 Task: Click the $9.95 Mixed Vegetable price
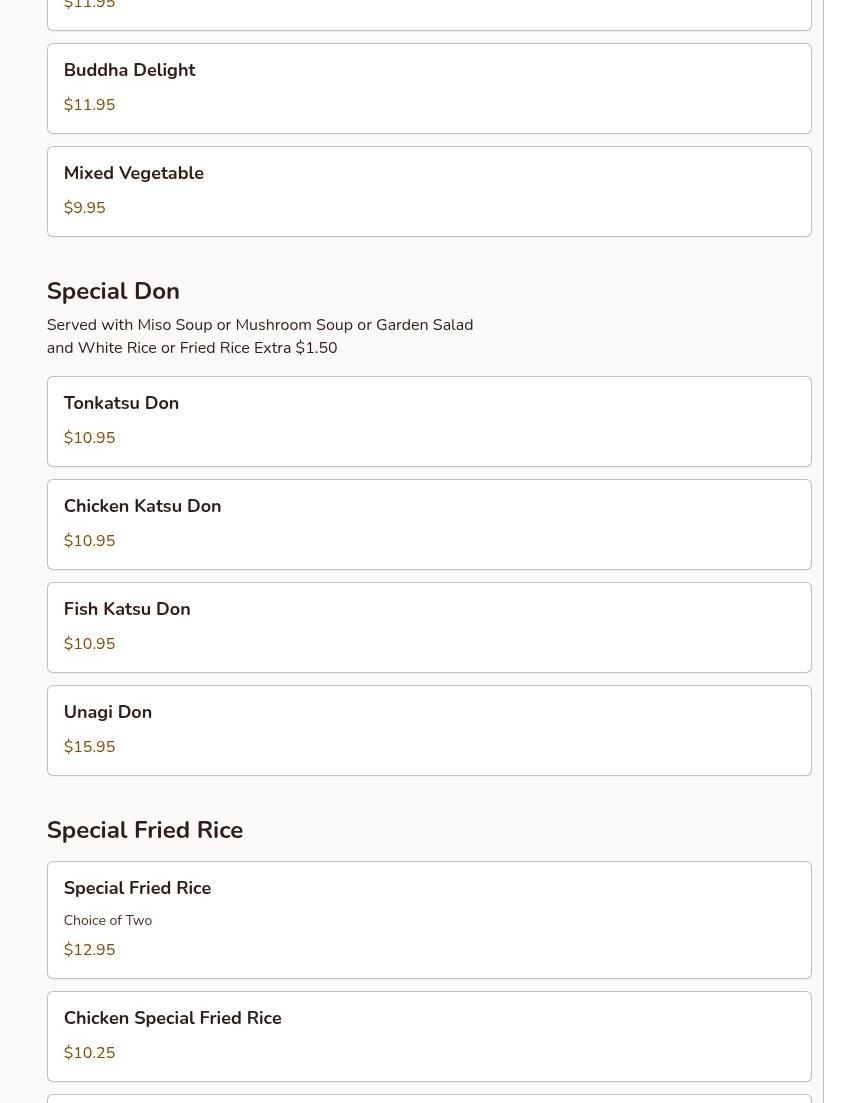click(84, 208)
